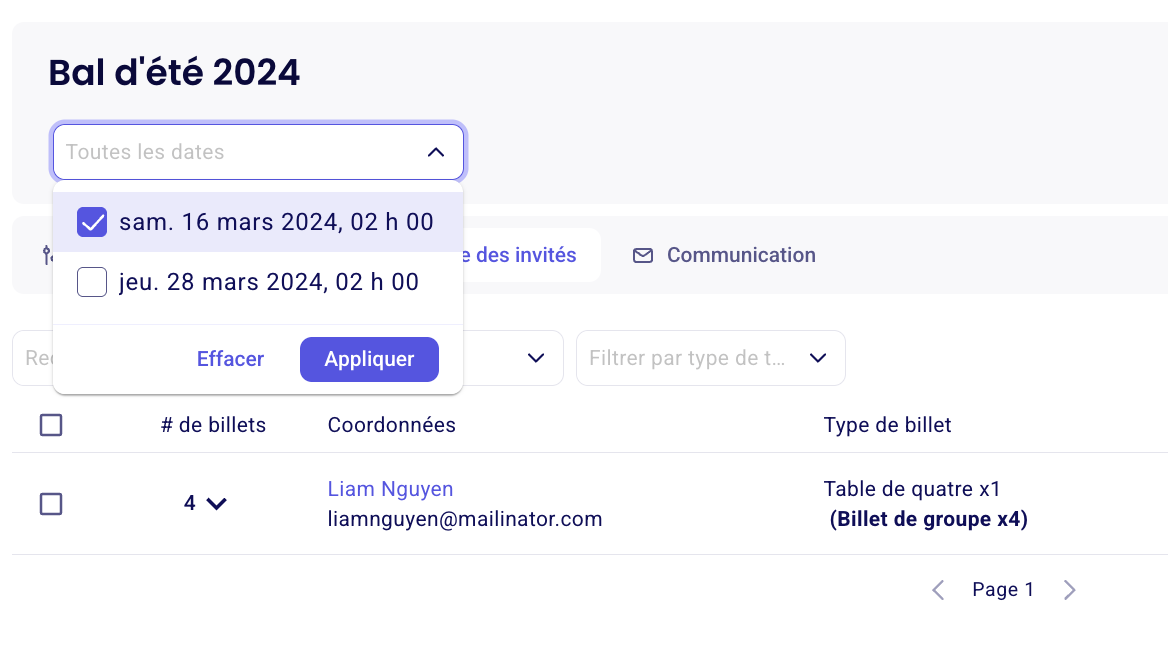Go to next page arrow
This screenshot has width=1168, height=654.
click(x=1070, y=590)
